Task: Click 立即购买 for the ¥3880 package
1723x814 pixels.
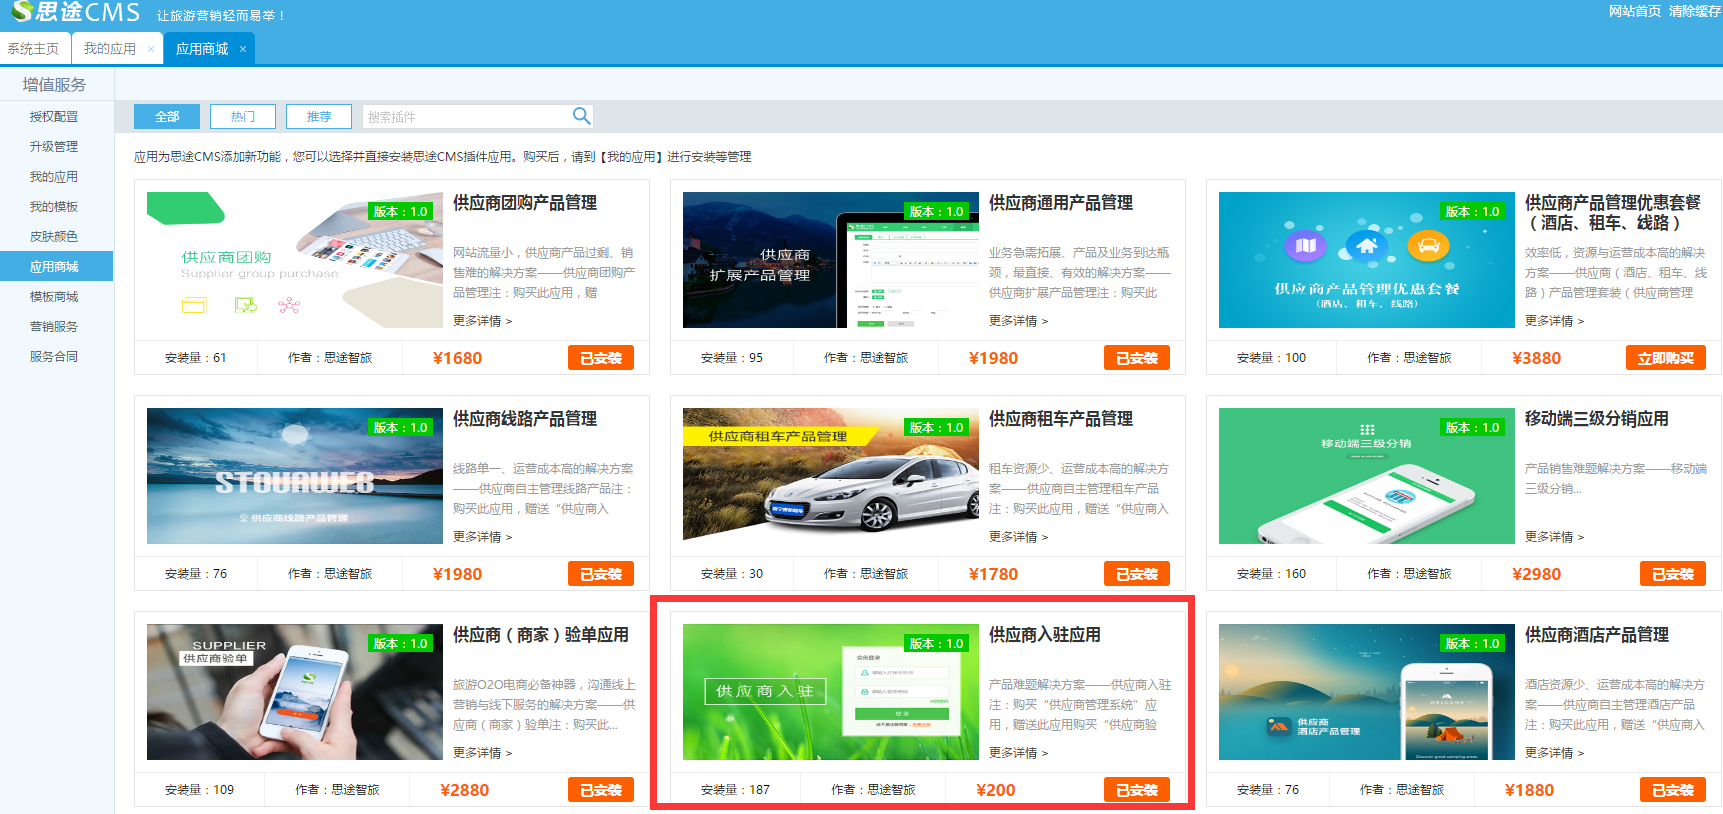Action: pos(1665,358)
